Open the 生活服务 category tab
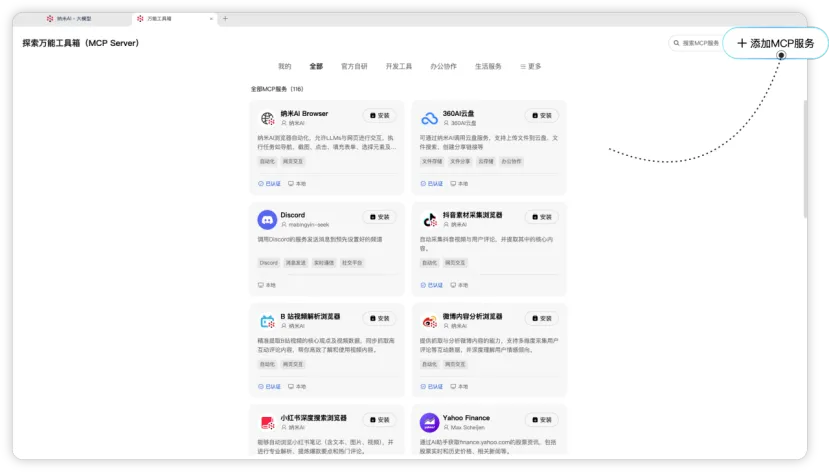This screenshot has width=829, height=472. [x=488, y=66]
